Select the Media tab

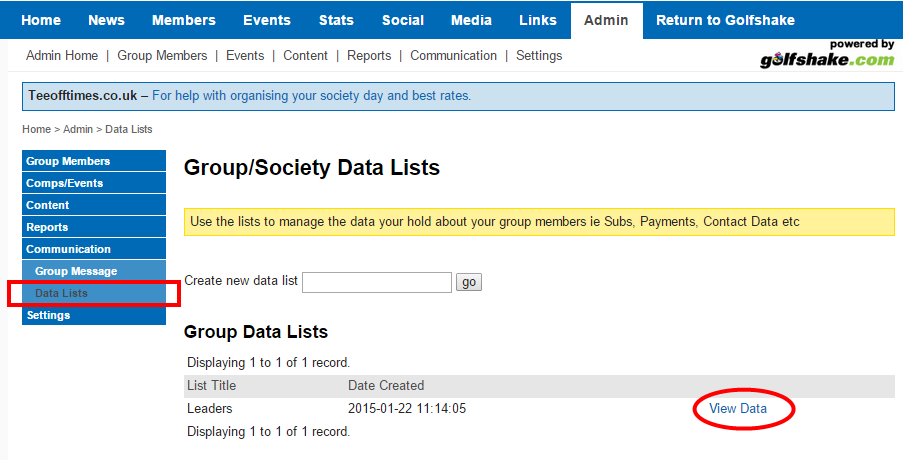(471, 20)
